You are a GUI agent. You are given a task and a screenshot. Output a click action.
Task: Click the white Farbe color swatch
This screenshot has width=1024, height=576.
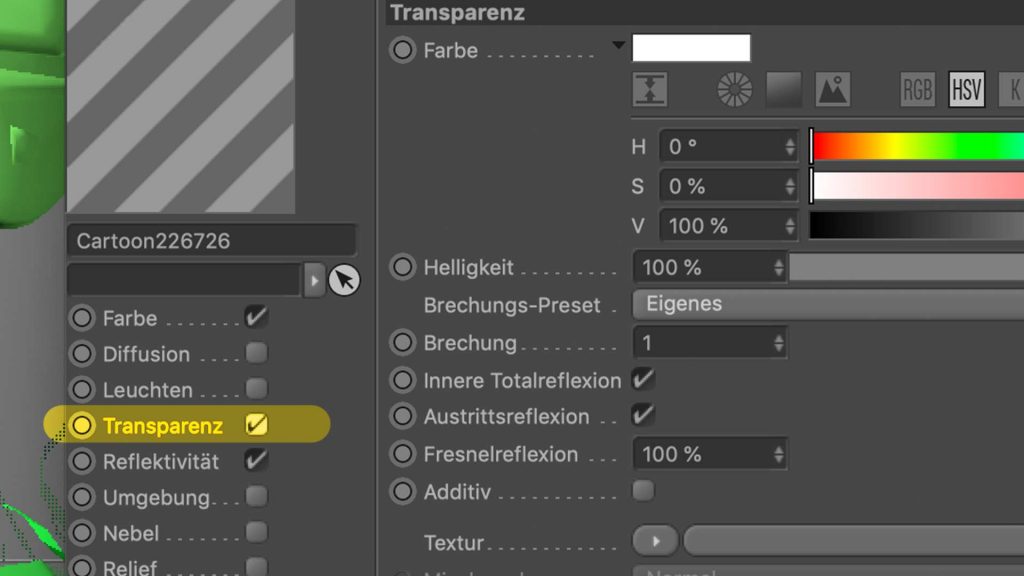pos(691,48)
